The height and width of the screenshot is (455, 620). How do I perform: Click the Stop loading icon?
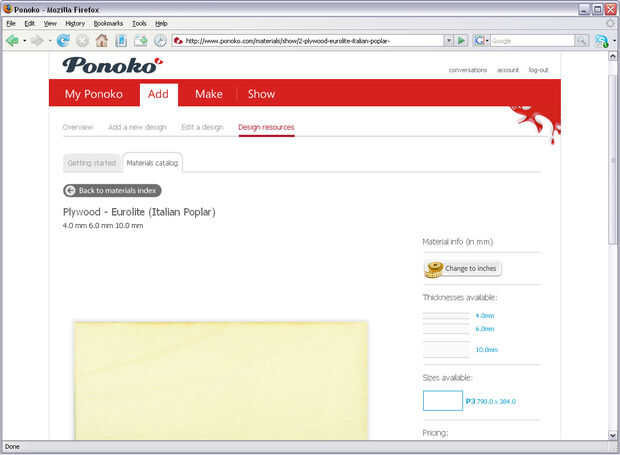[82, 40]
